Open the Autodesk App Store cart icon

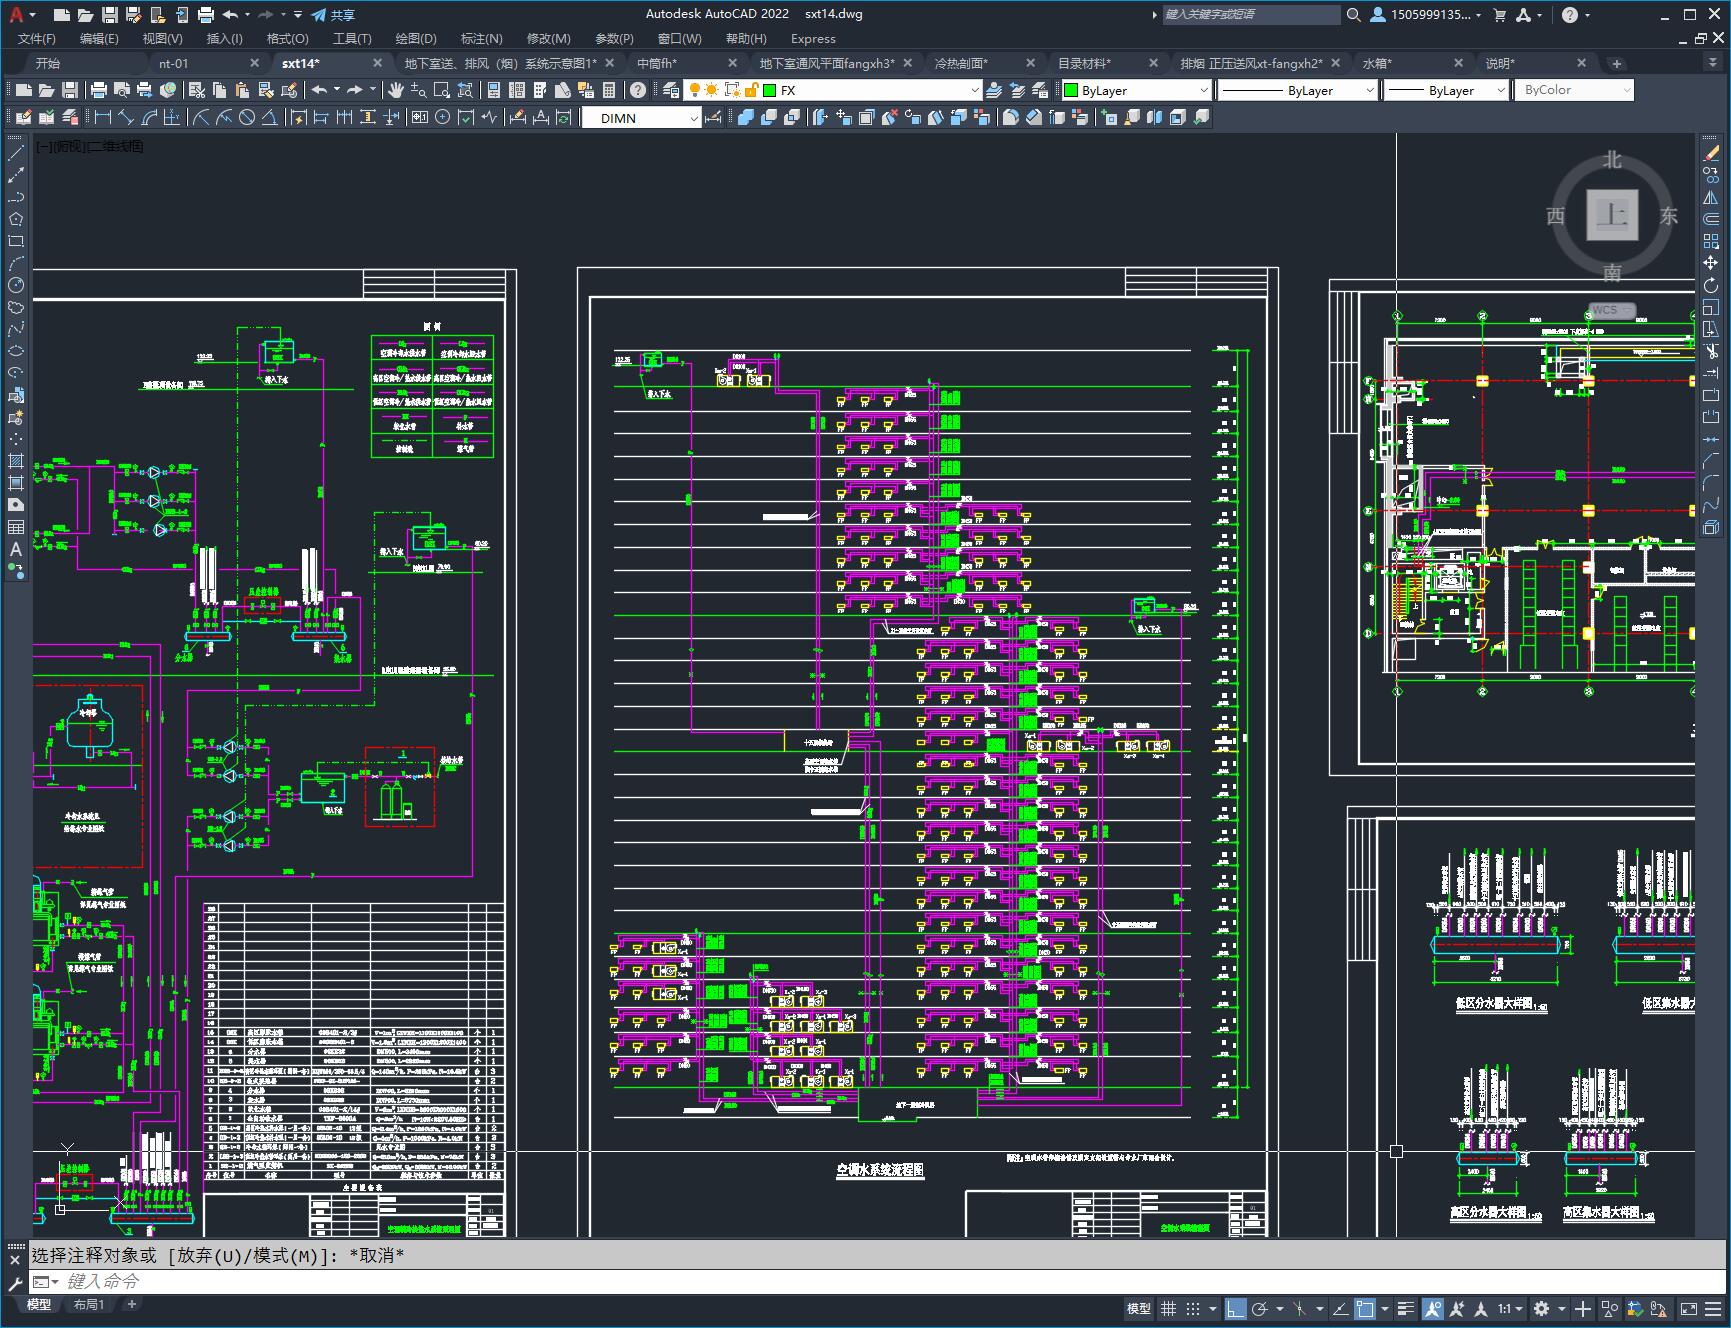[x=1499, y=15]
